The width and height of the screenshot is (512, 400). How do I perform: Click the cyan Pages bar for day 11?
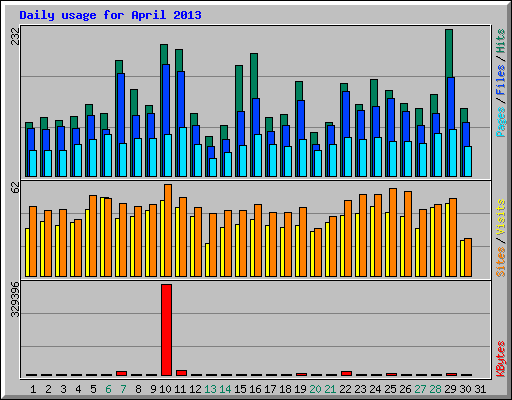point(183,152)
